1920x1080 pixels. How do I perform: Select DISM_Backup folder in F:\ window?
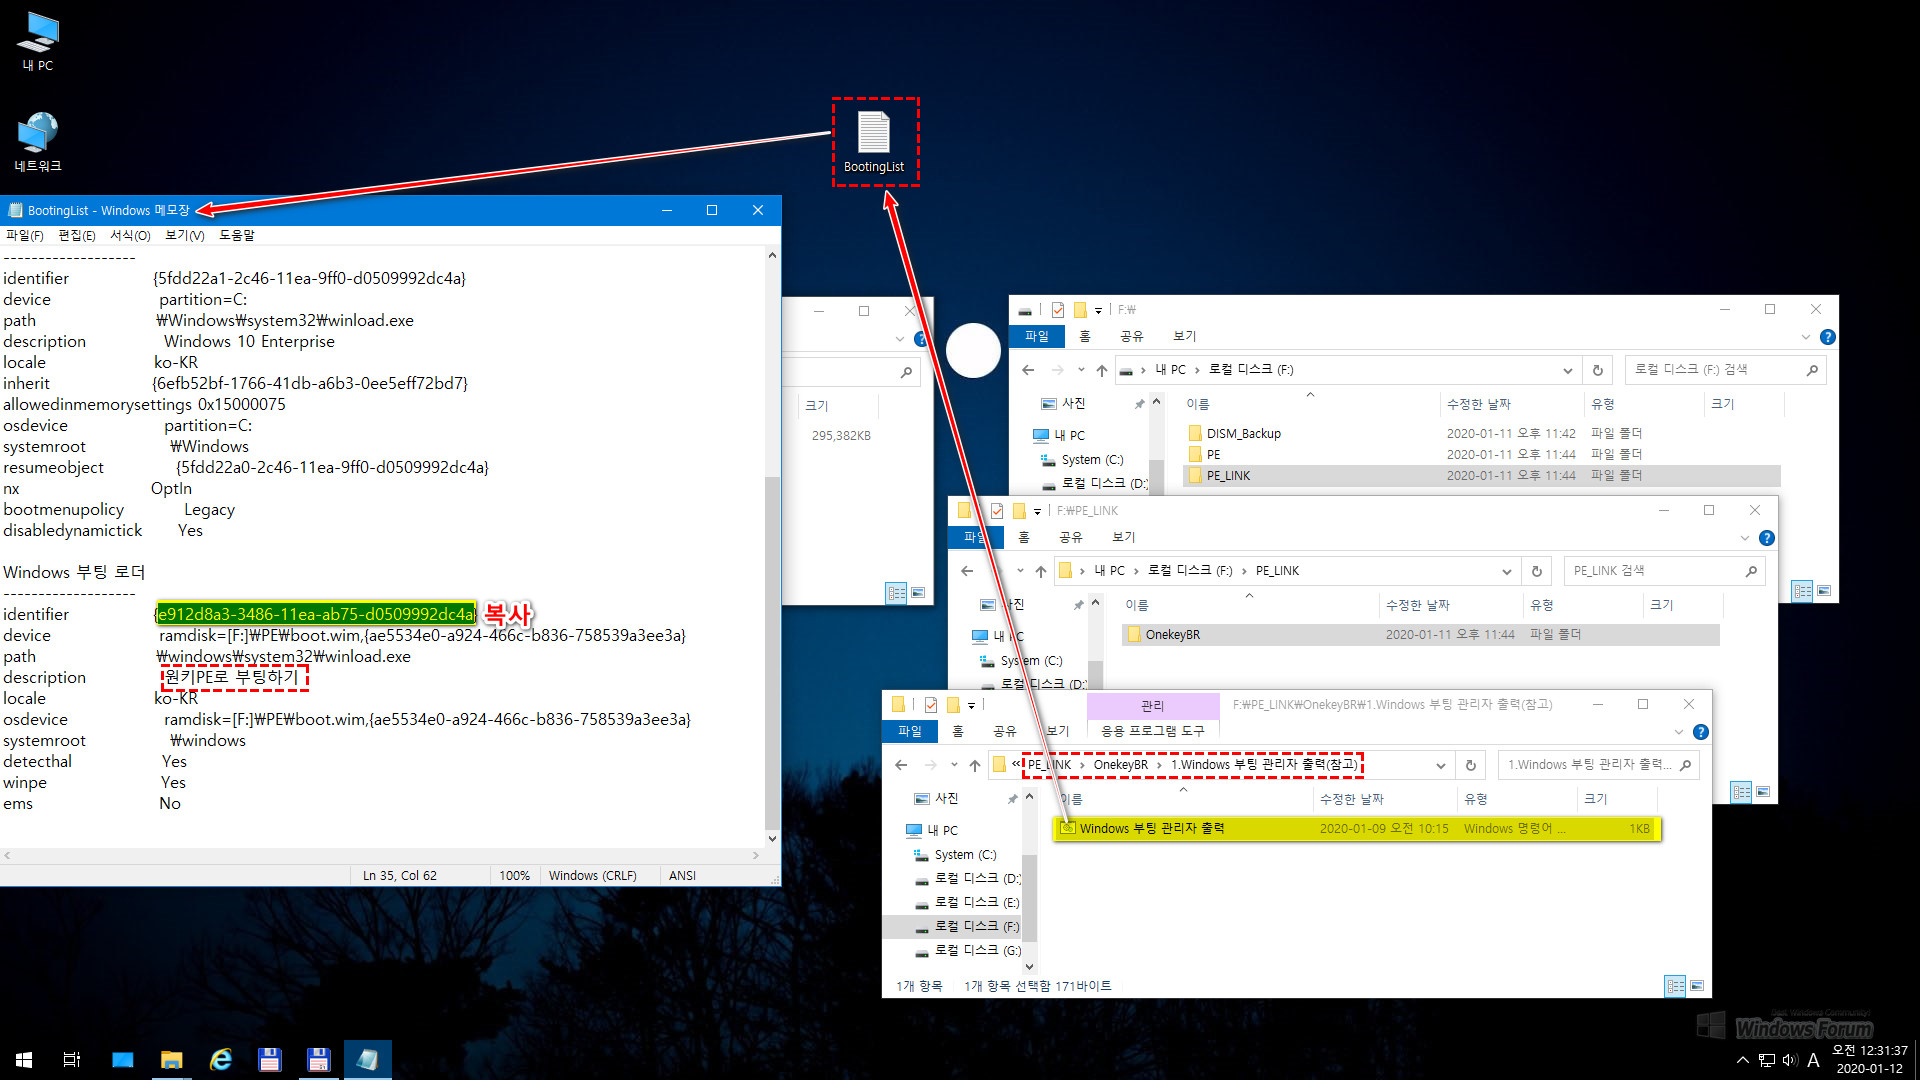pyautogui.click(x=1244, y=434)
